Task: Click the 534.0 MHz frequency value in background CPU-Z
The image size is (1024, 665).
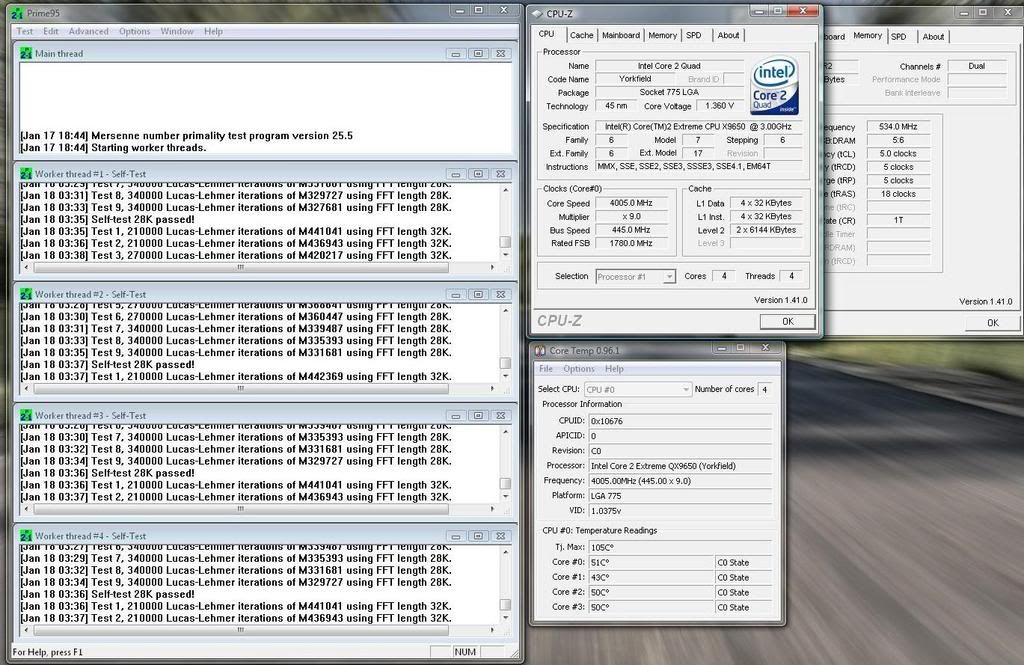Action: (x=899, y=127)
